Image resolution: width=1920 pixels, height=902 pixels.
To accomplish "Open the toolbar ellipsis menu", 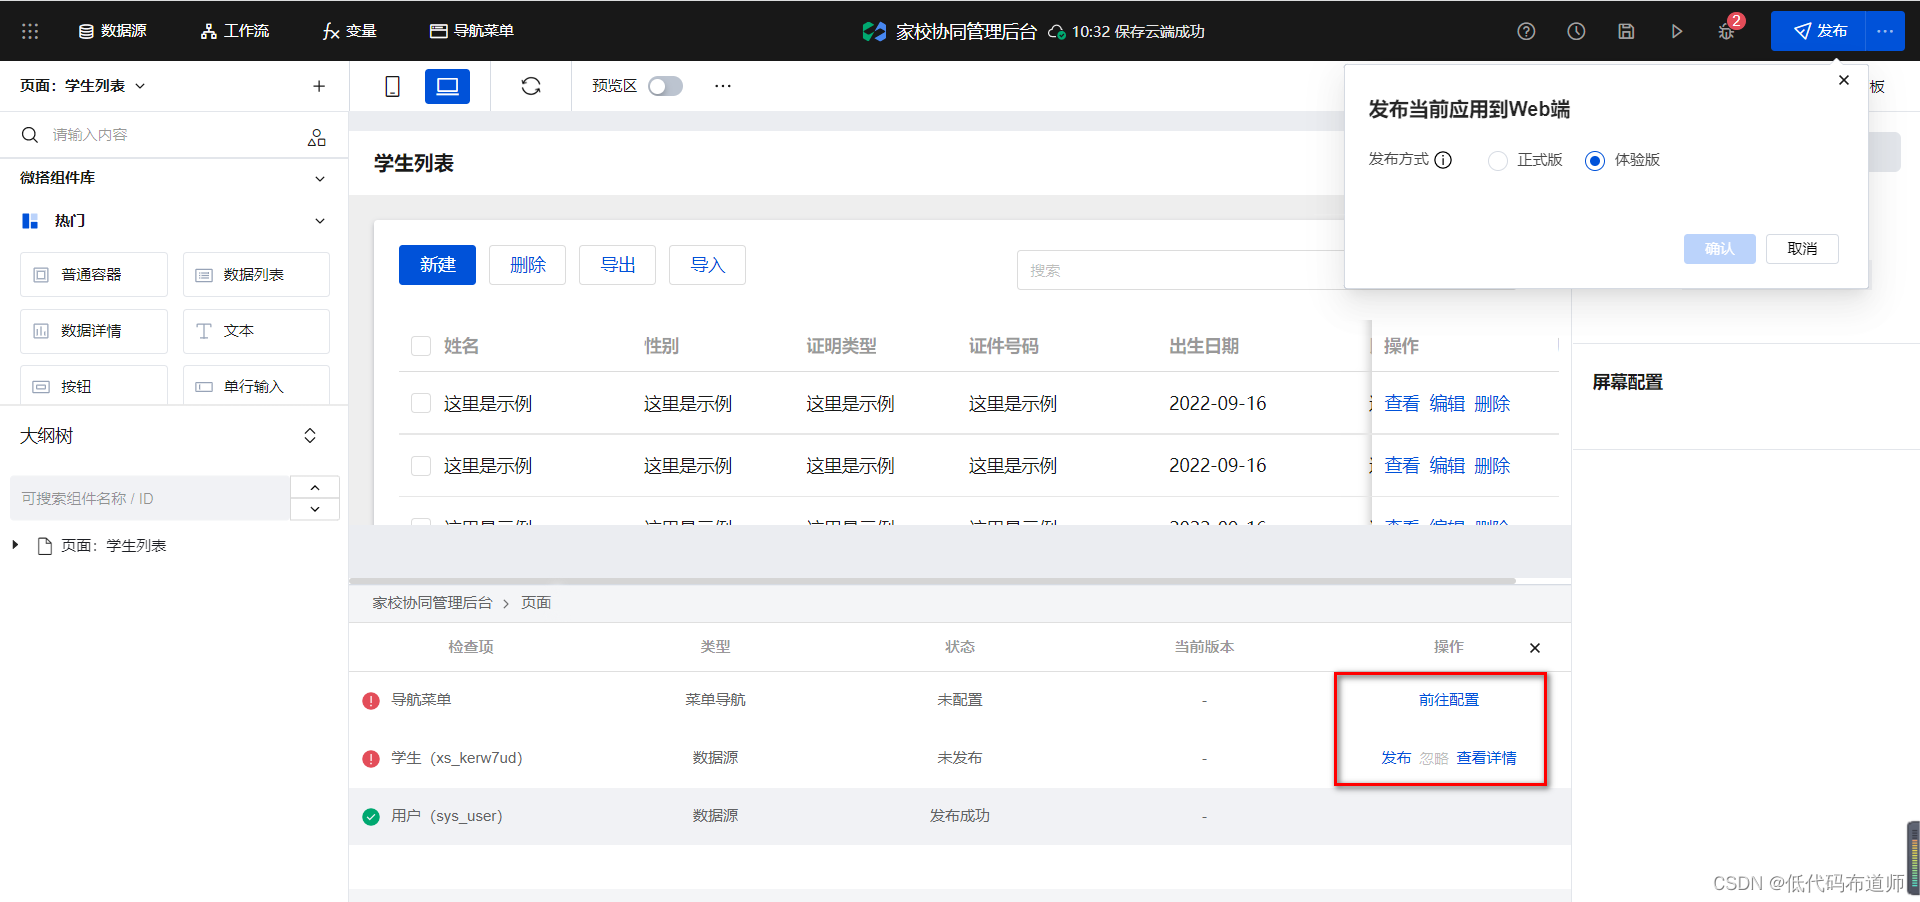I will [x=723, y=86].
